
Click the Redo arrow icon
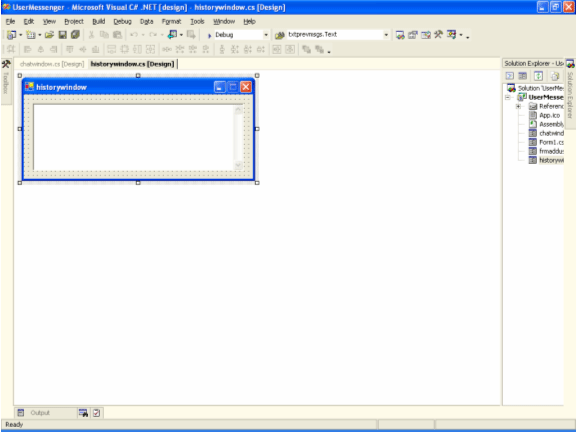tap(153, 35)
